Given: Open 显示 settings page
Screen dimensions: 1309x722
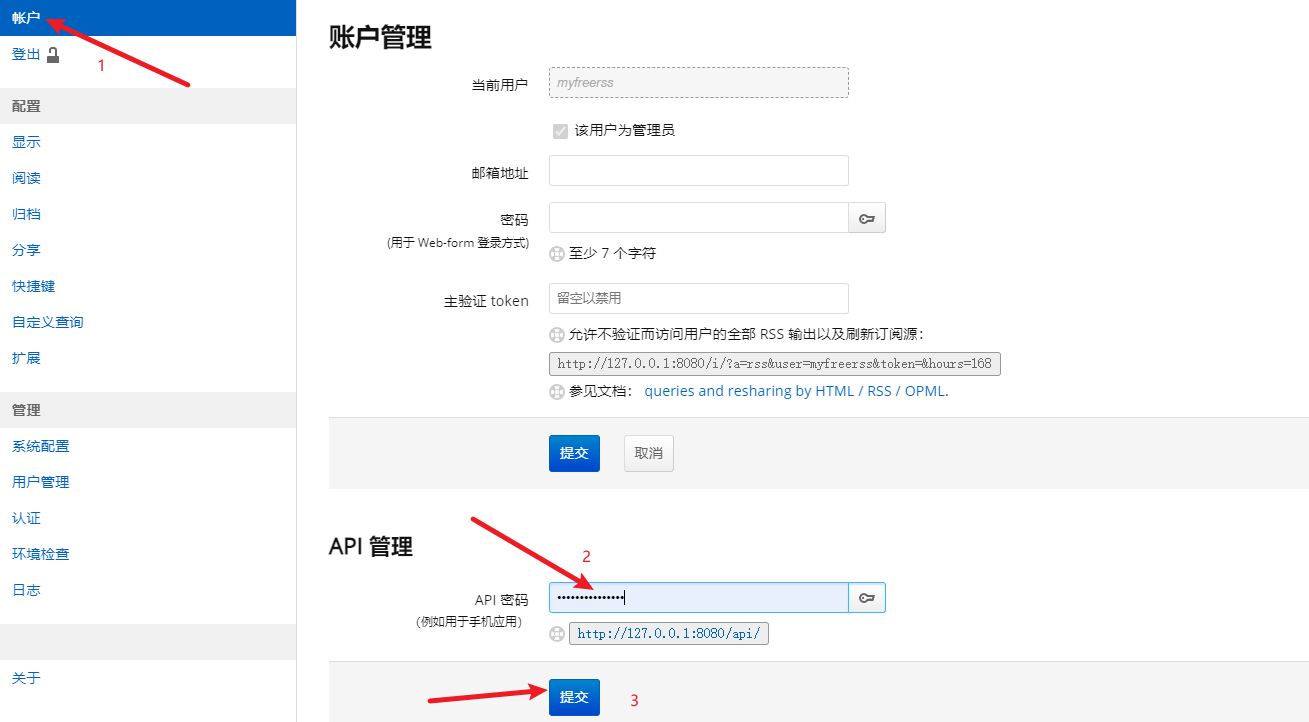Looking at the screenshot, I should tap(26, 142).
